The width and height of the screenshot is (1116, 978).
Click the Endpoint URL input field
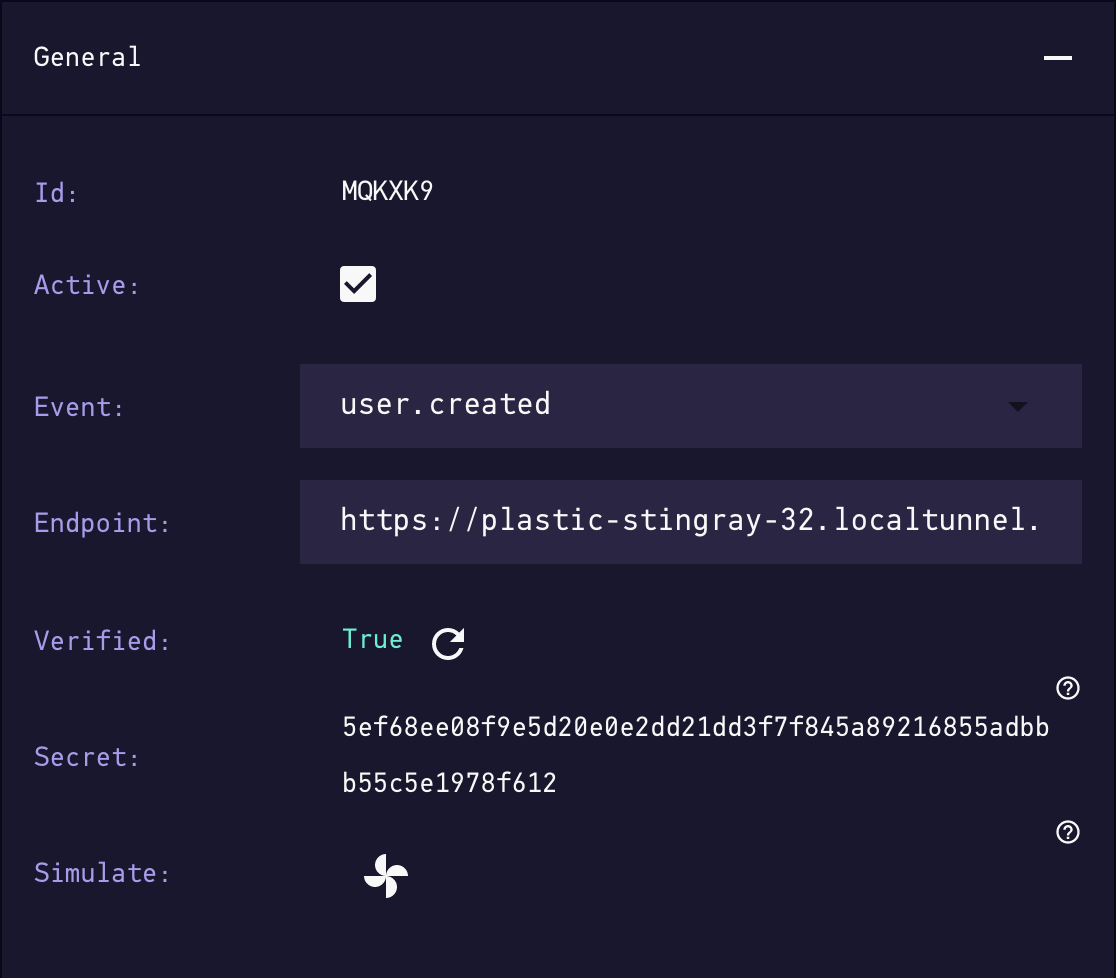(690, 522)
